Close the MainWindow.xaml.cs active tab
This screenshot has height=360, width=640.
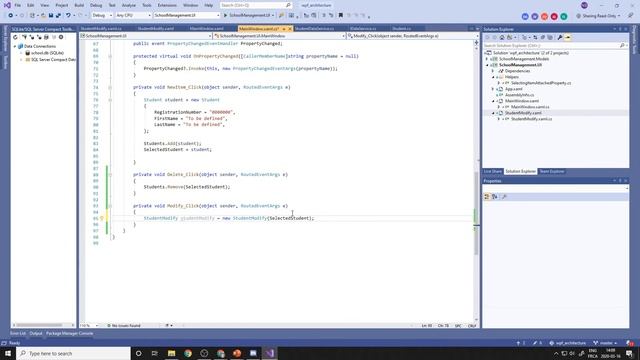[x=290, y=29]
